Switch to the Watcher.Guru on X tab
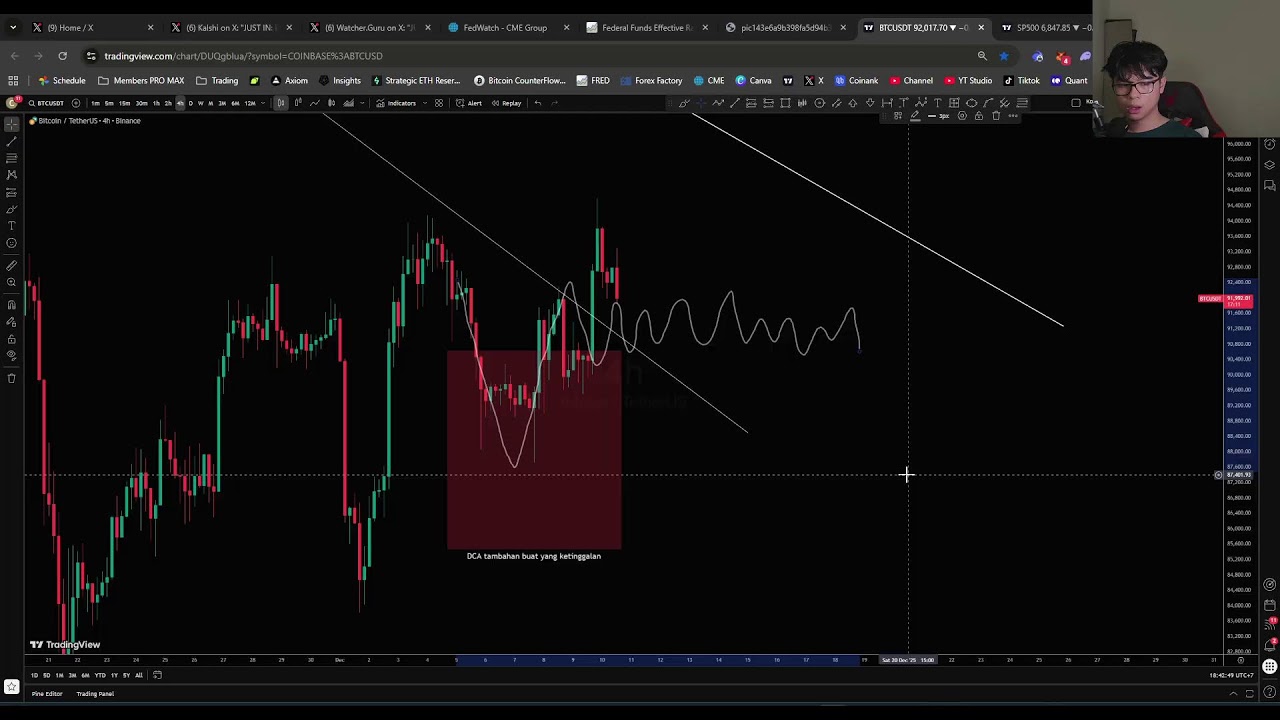The width and height of the screenshot is (1280, 720). pos(369,28)
